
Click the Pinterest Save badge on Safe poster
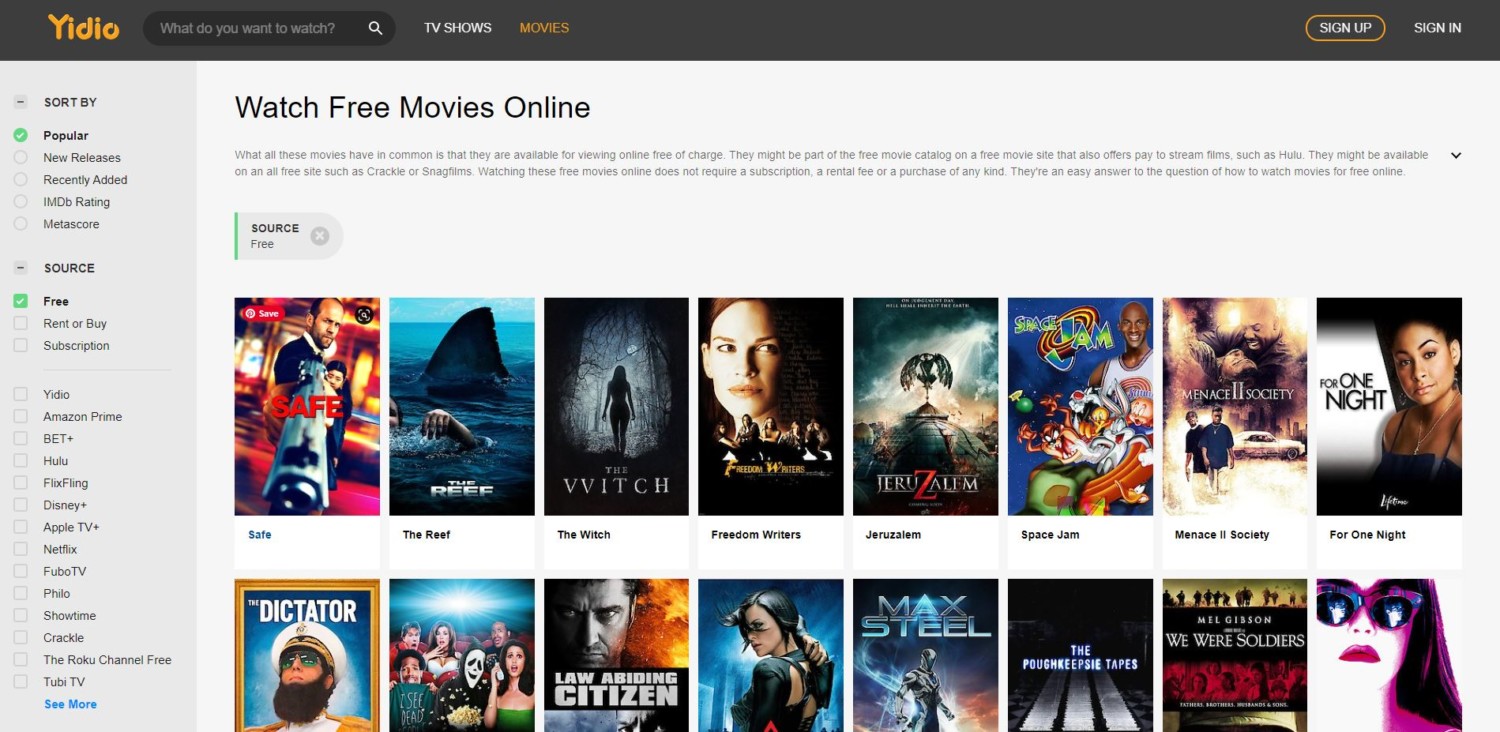pyautogui.click(x=262, y=313)
